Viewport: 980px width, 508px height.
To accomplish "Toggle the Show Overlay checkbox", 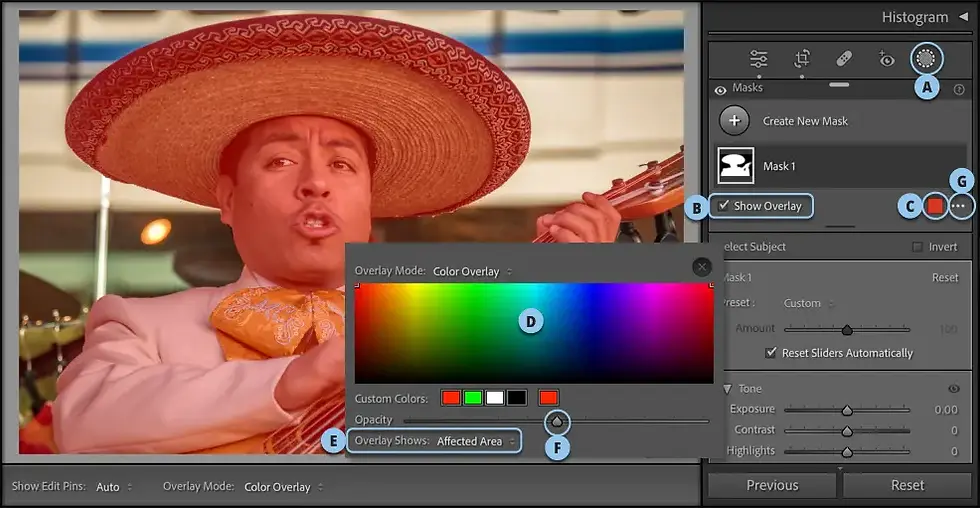I will point(723,205).
